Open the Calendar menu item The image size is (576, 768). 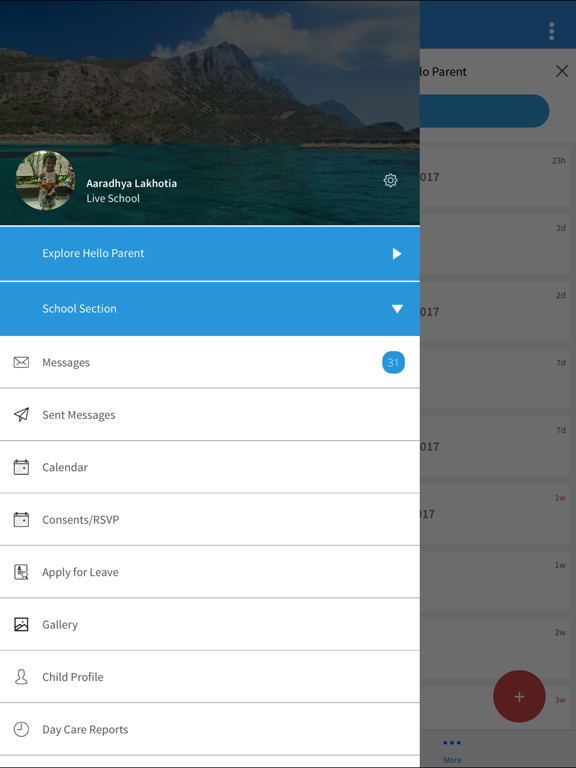point(210,467)
